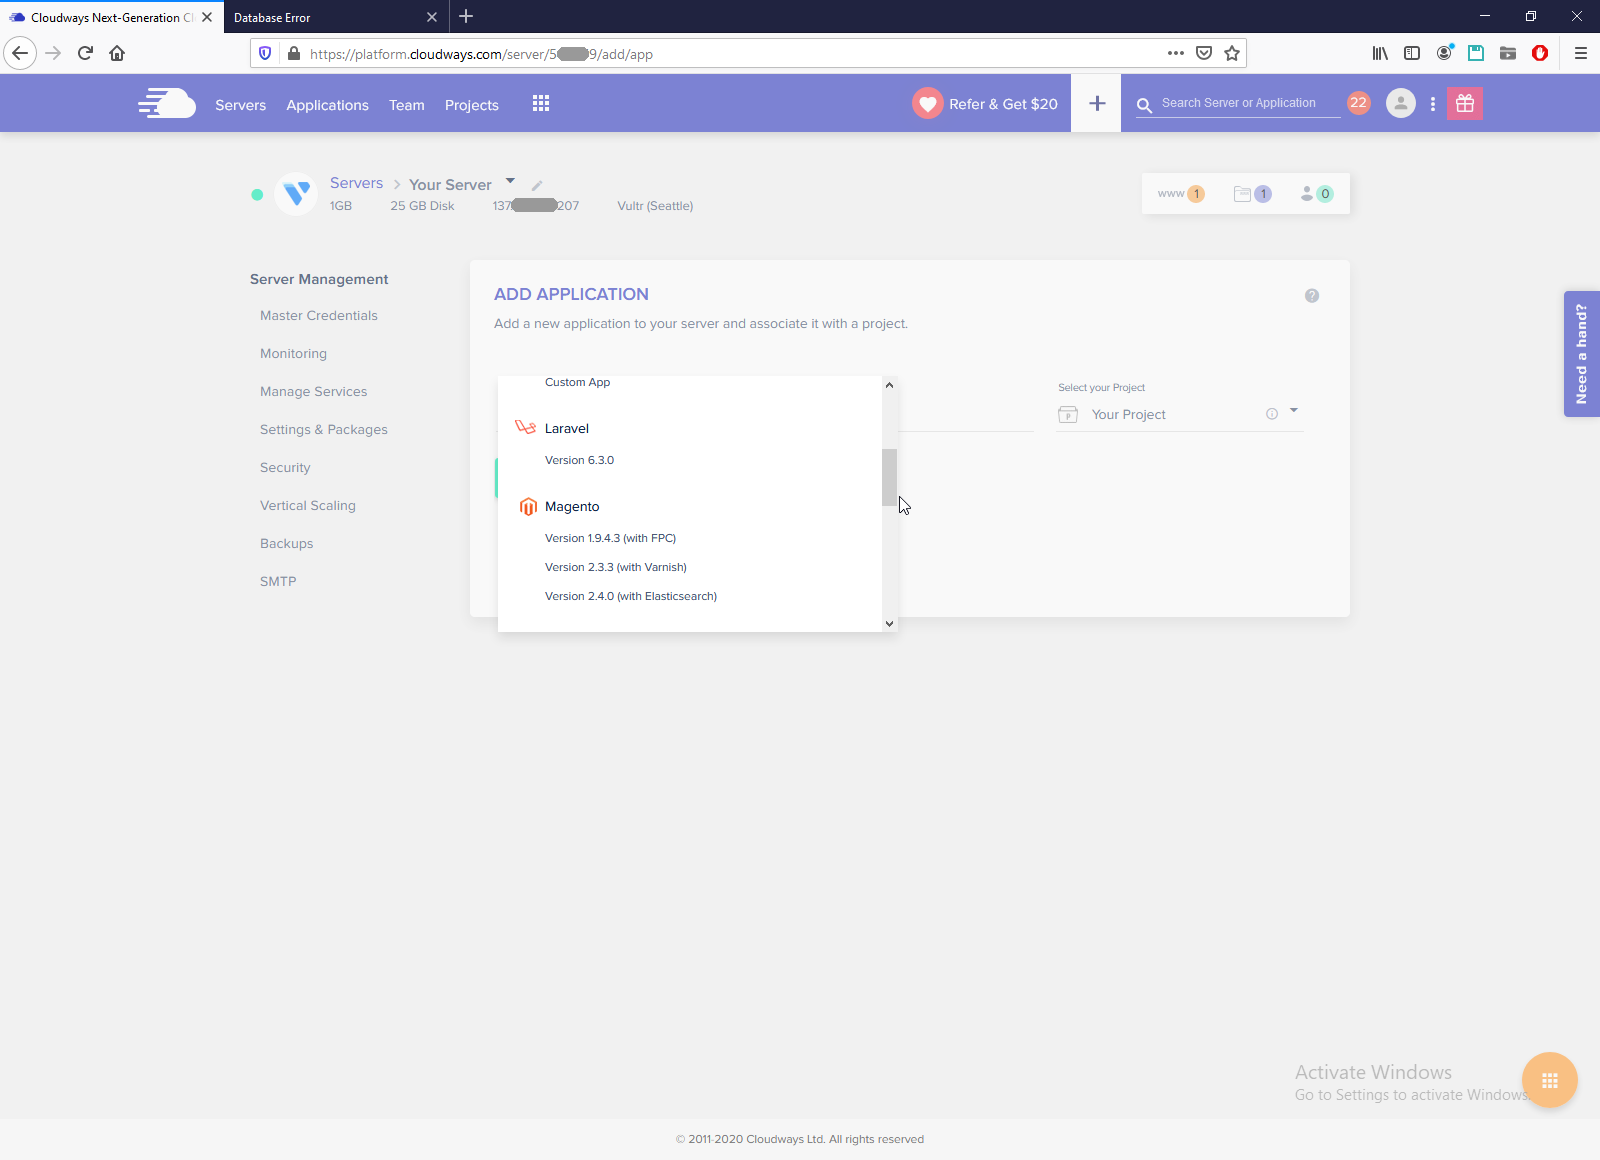Click the Vultr provider logo
The width and height of the screenshot is (1600, 1160).
[296, 194]
